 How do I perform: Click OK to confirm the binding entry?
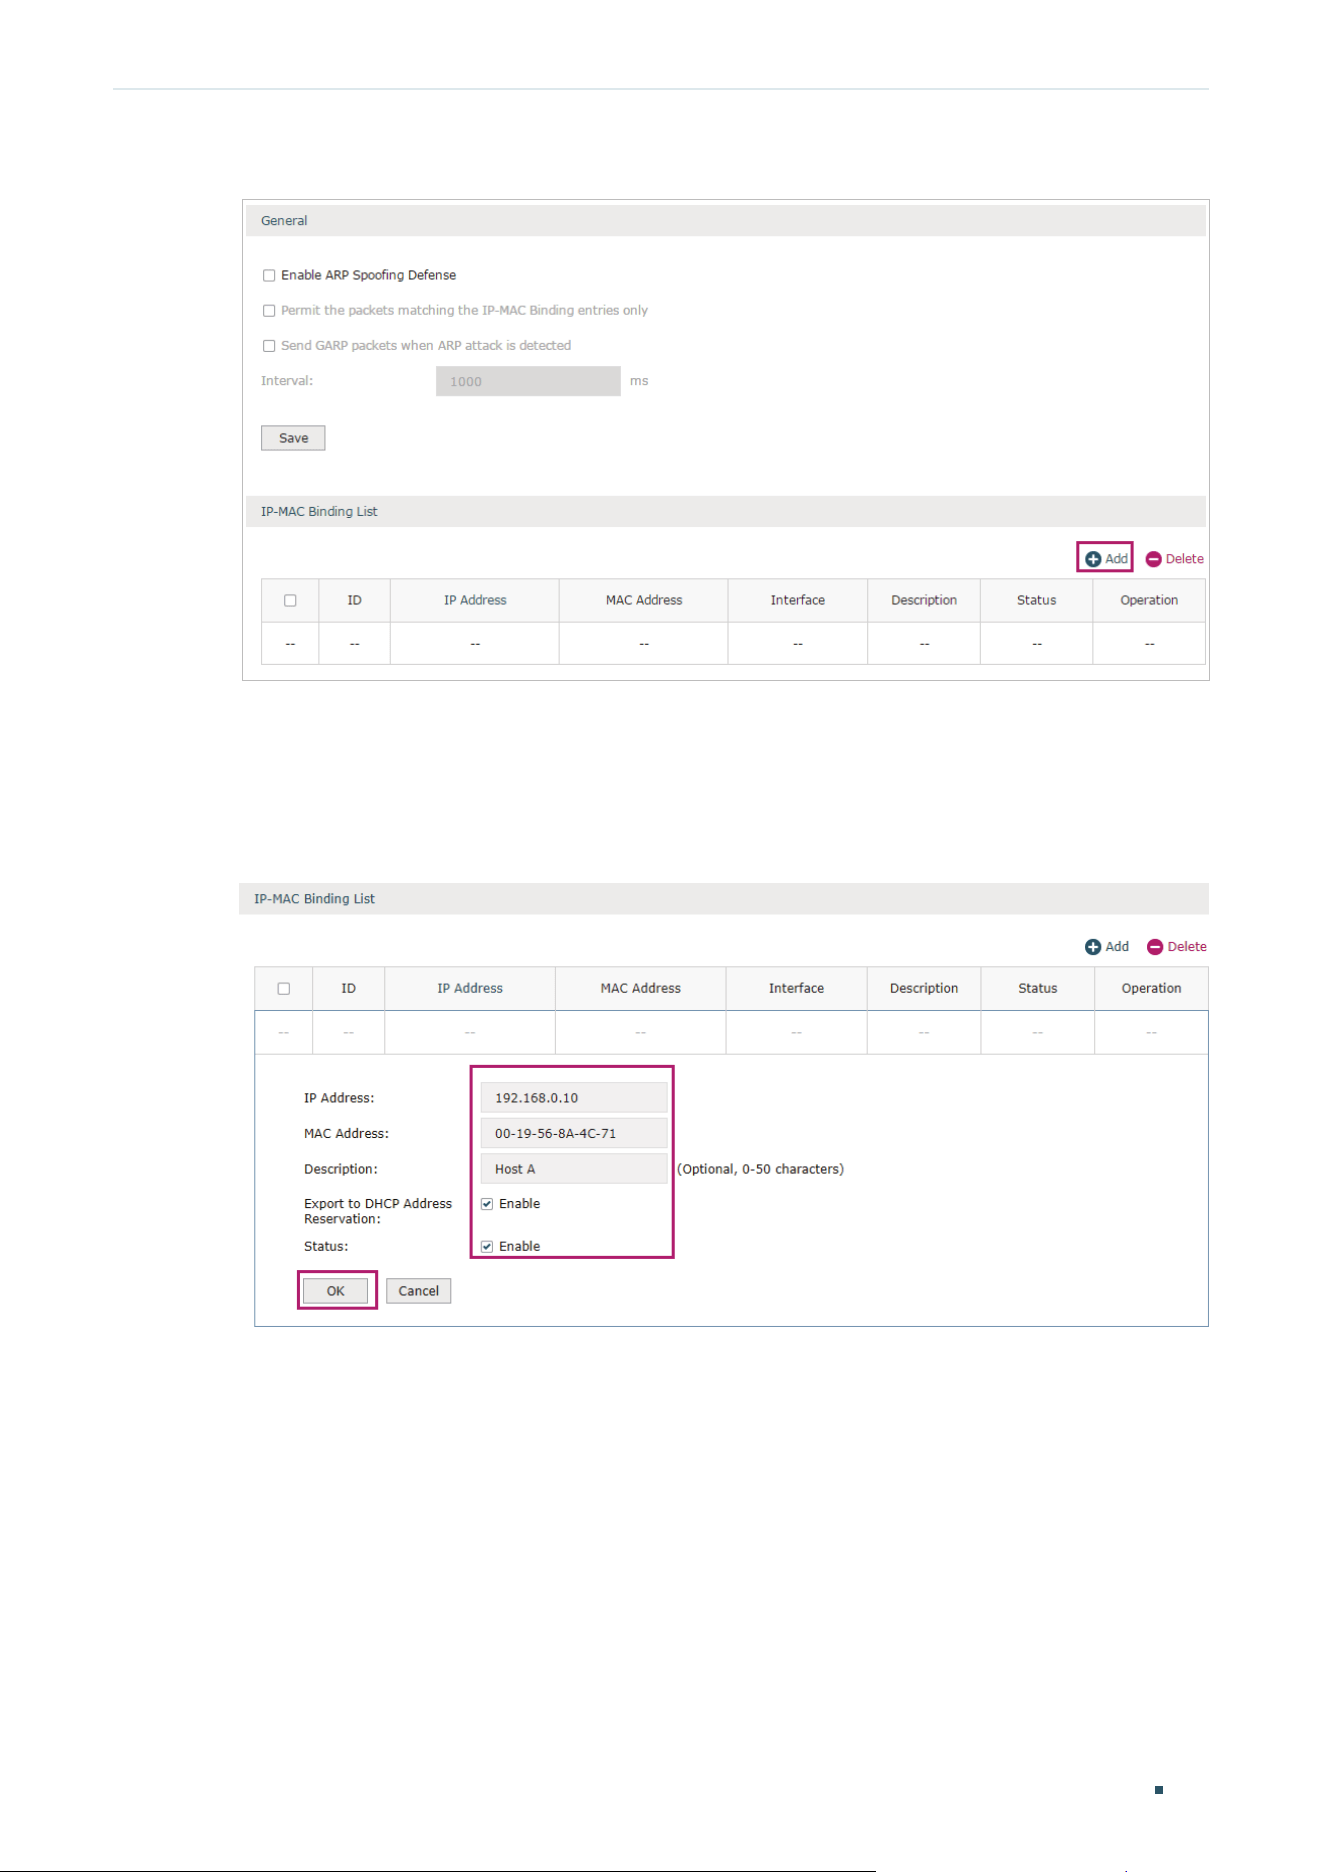(x=336, y=1291)
